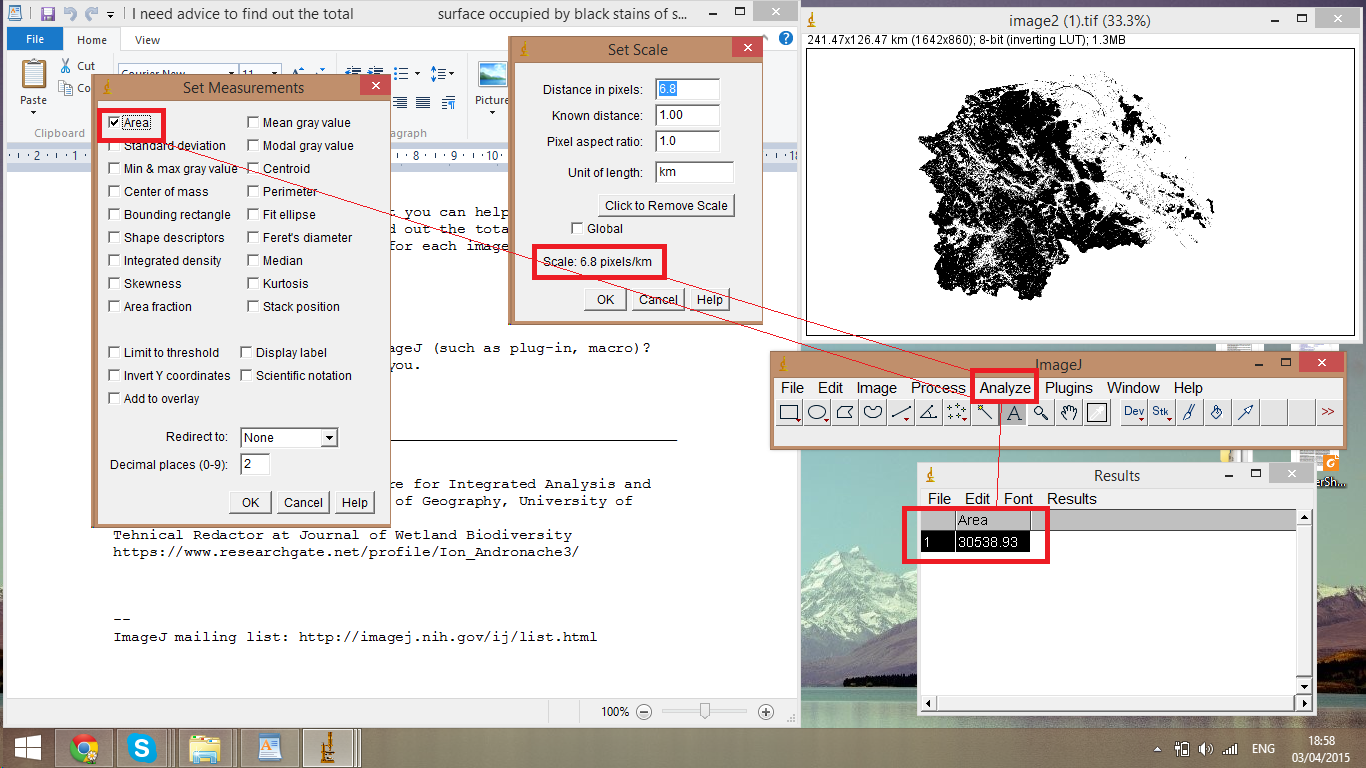Select the Rectangle selection tool in ImageJ
Screen dimensions: 1366x768
pyautogui.click(x=789, y=412)
